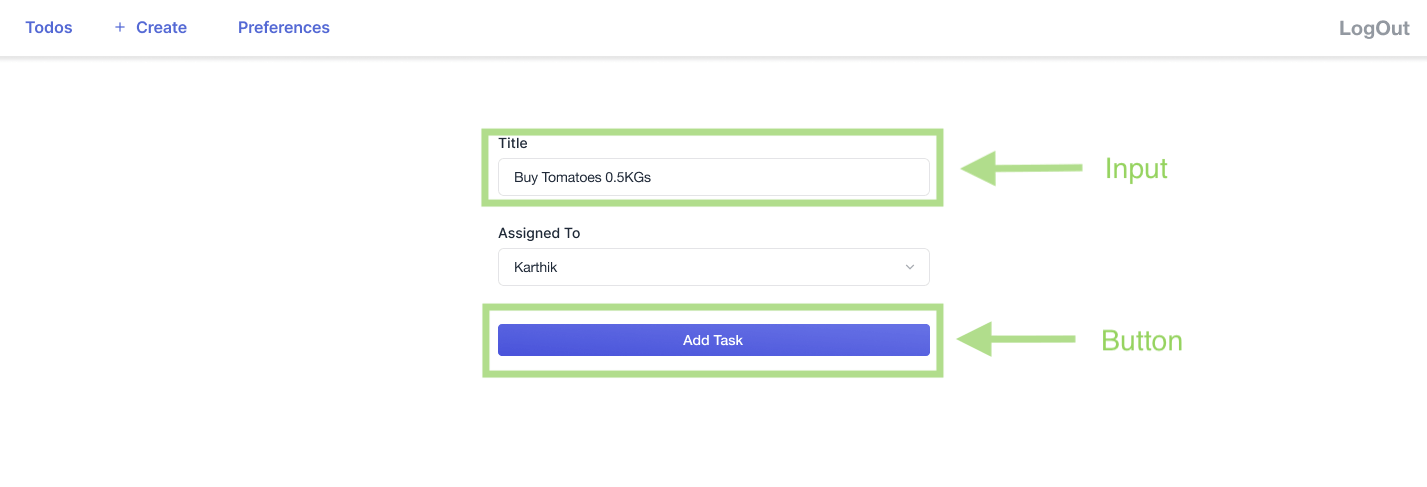The image size is (1427, 487).
Task: Open Preferences from the top navigation
Action: (x=284, y=28)
